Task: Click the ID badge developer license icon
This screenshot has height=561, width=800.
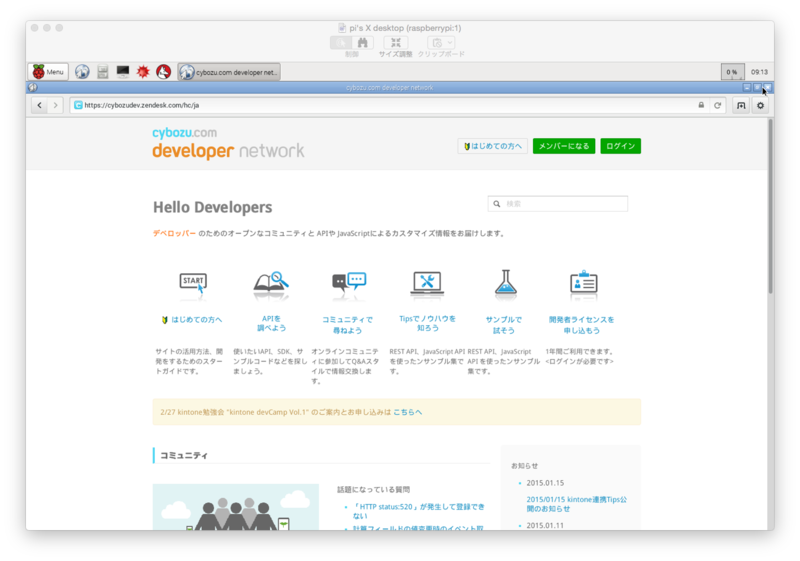Action: point(583,283)
